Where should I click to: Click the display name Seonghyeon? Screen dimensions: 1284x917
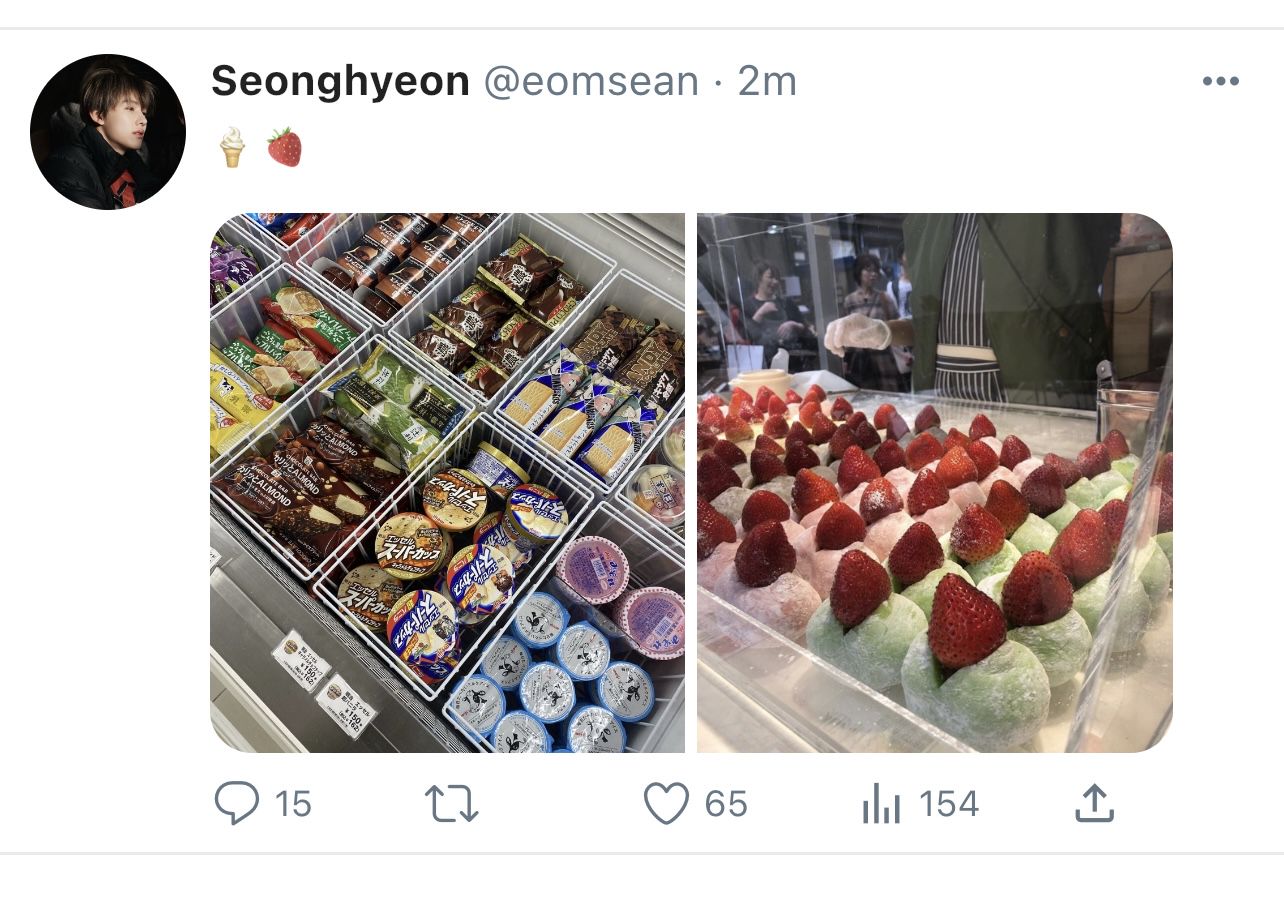340,82
